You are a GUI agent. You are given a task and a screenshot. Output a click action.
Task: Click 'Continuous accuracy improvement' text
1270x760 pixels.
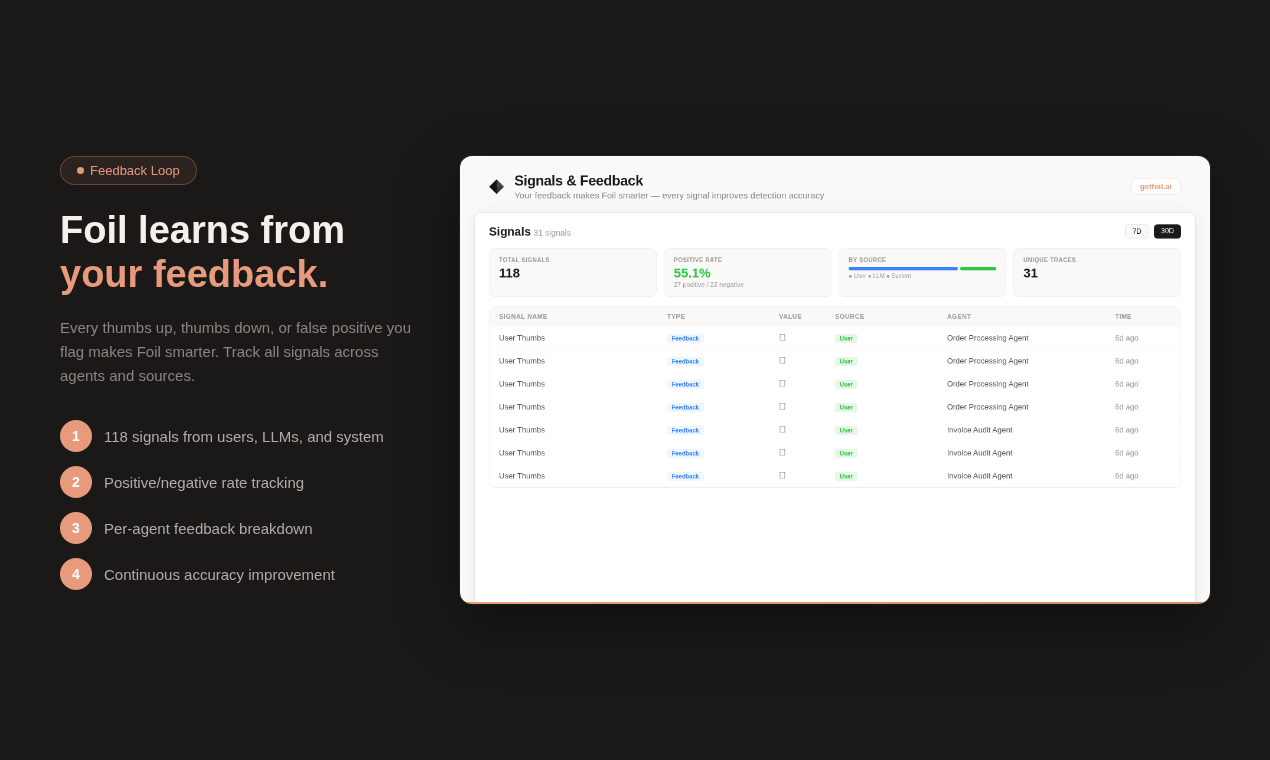[219, 575]
